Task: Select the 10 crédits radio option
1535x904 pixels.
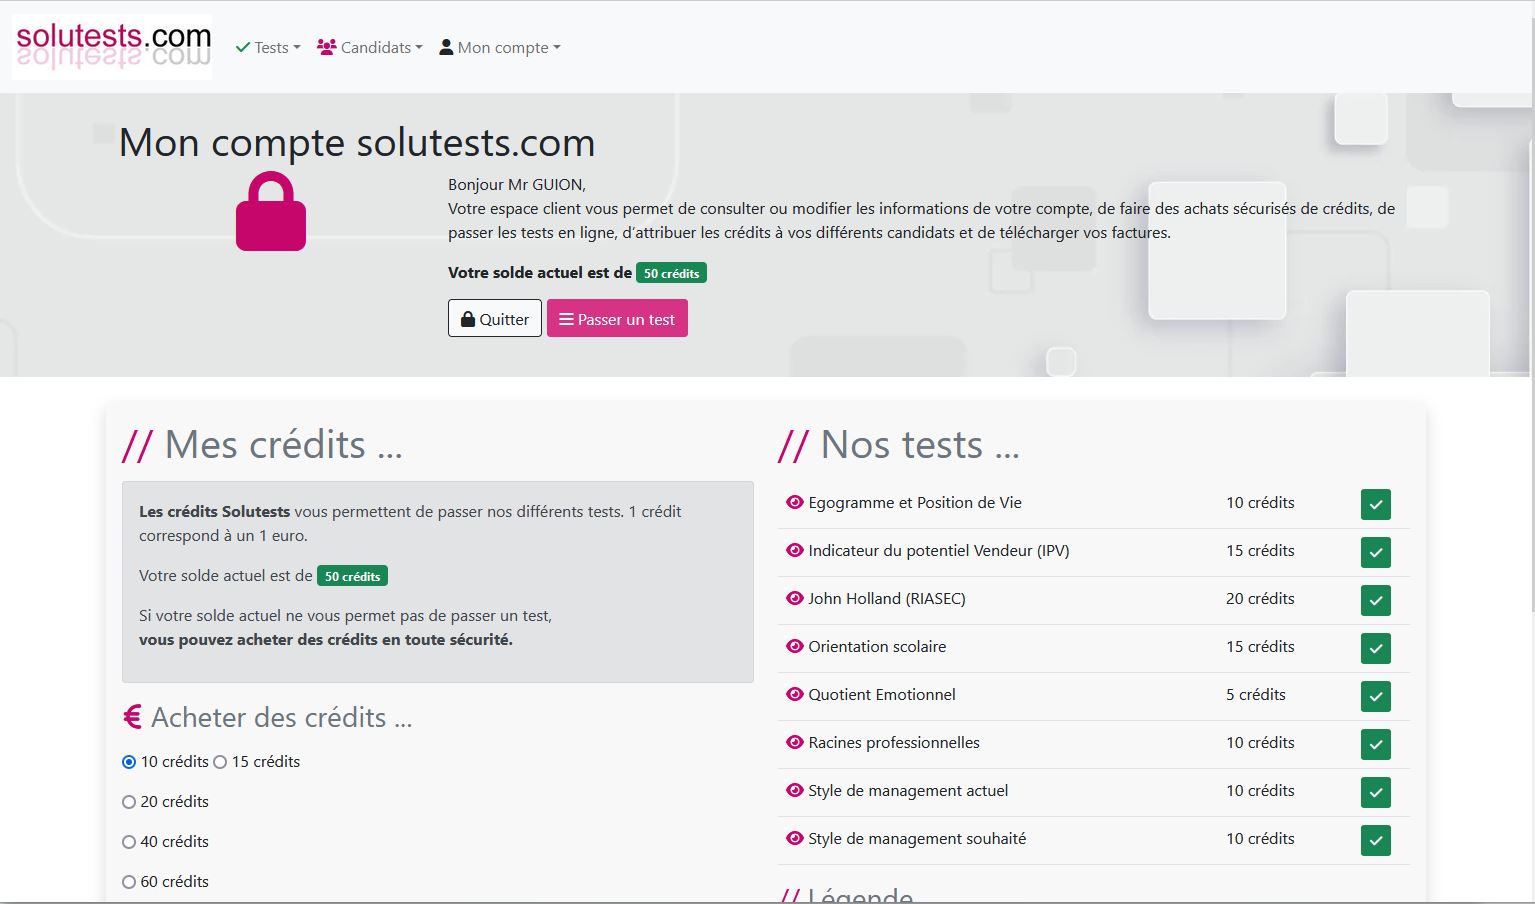Action: coord(129,762)
